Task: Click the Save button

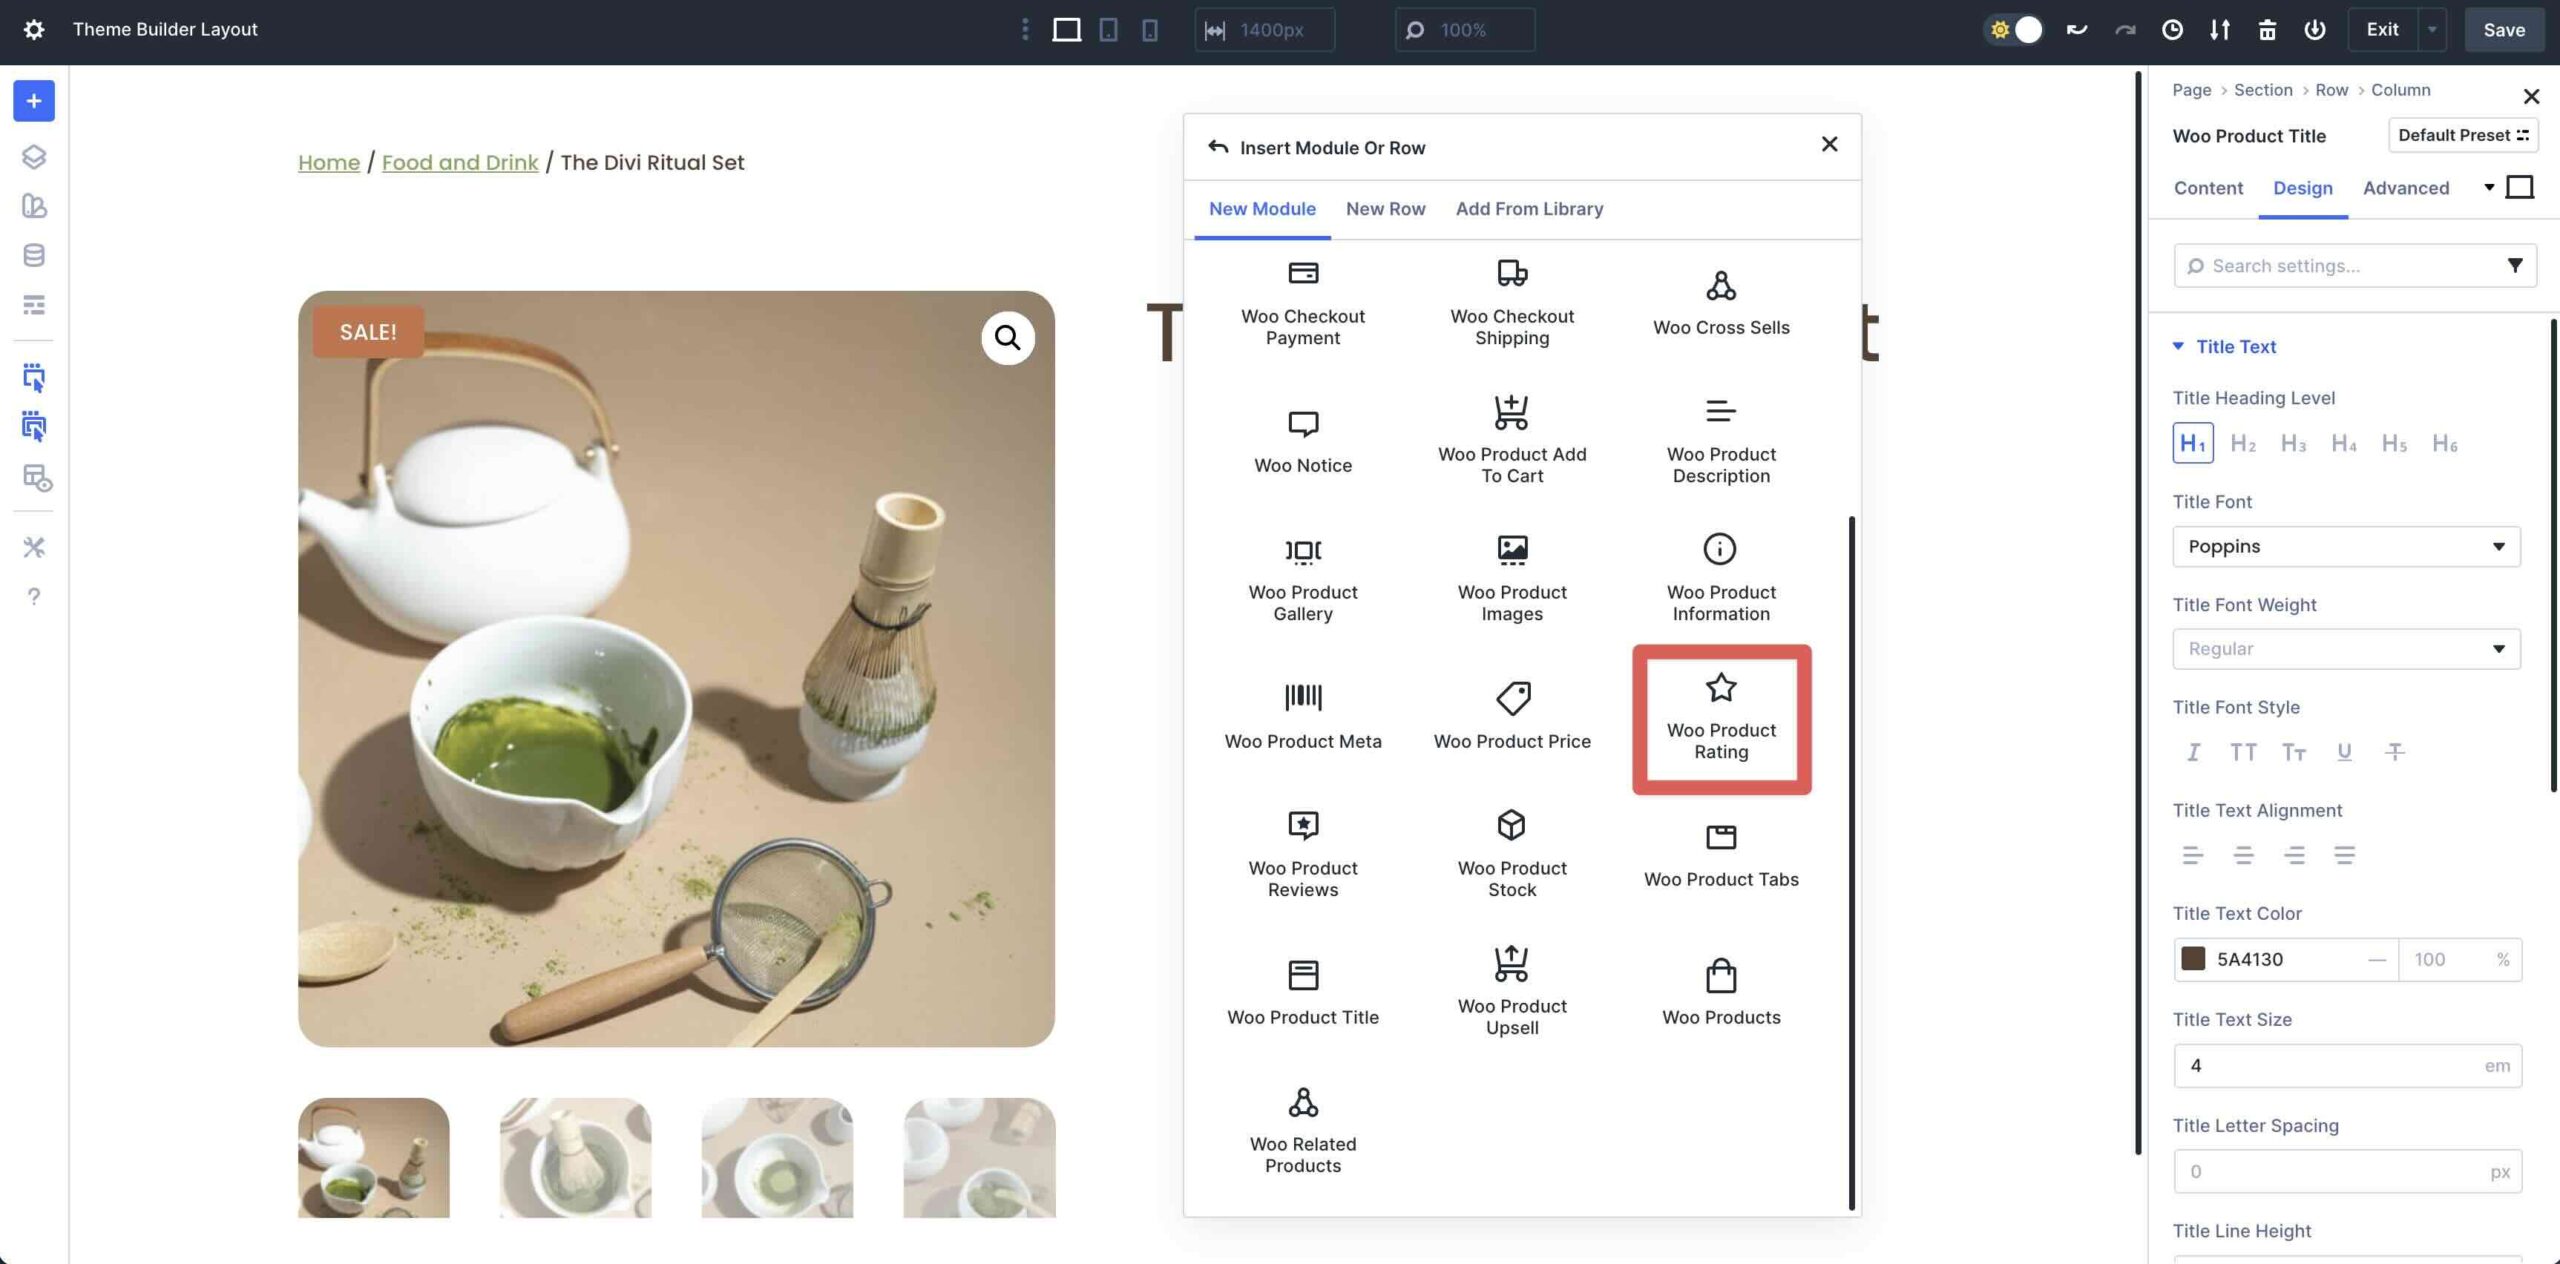Action: tap(2504, 30)
